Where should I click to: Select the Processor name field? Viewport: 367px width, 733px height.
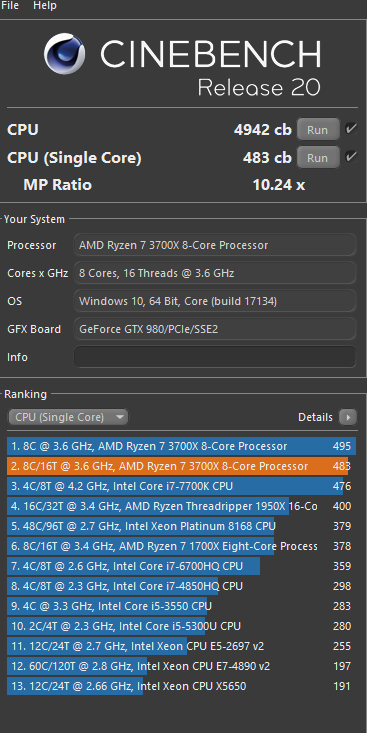tap(215, 245)
